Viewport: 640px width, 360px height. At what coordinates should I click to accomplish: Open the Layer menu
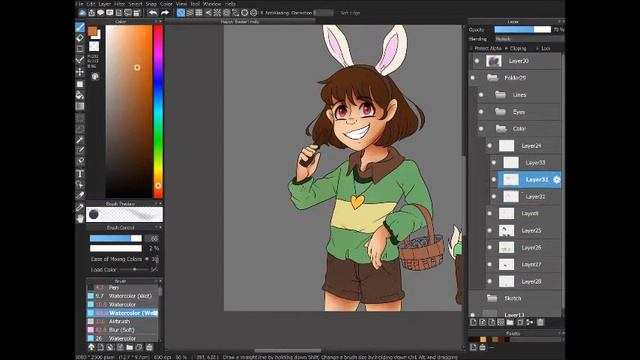click(105, 4)
